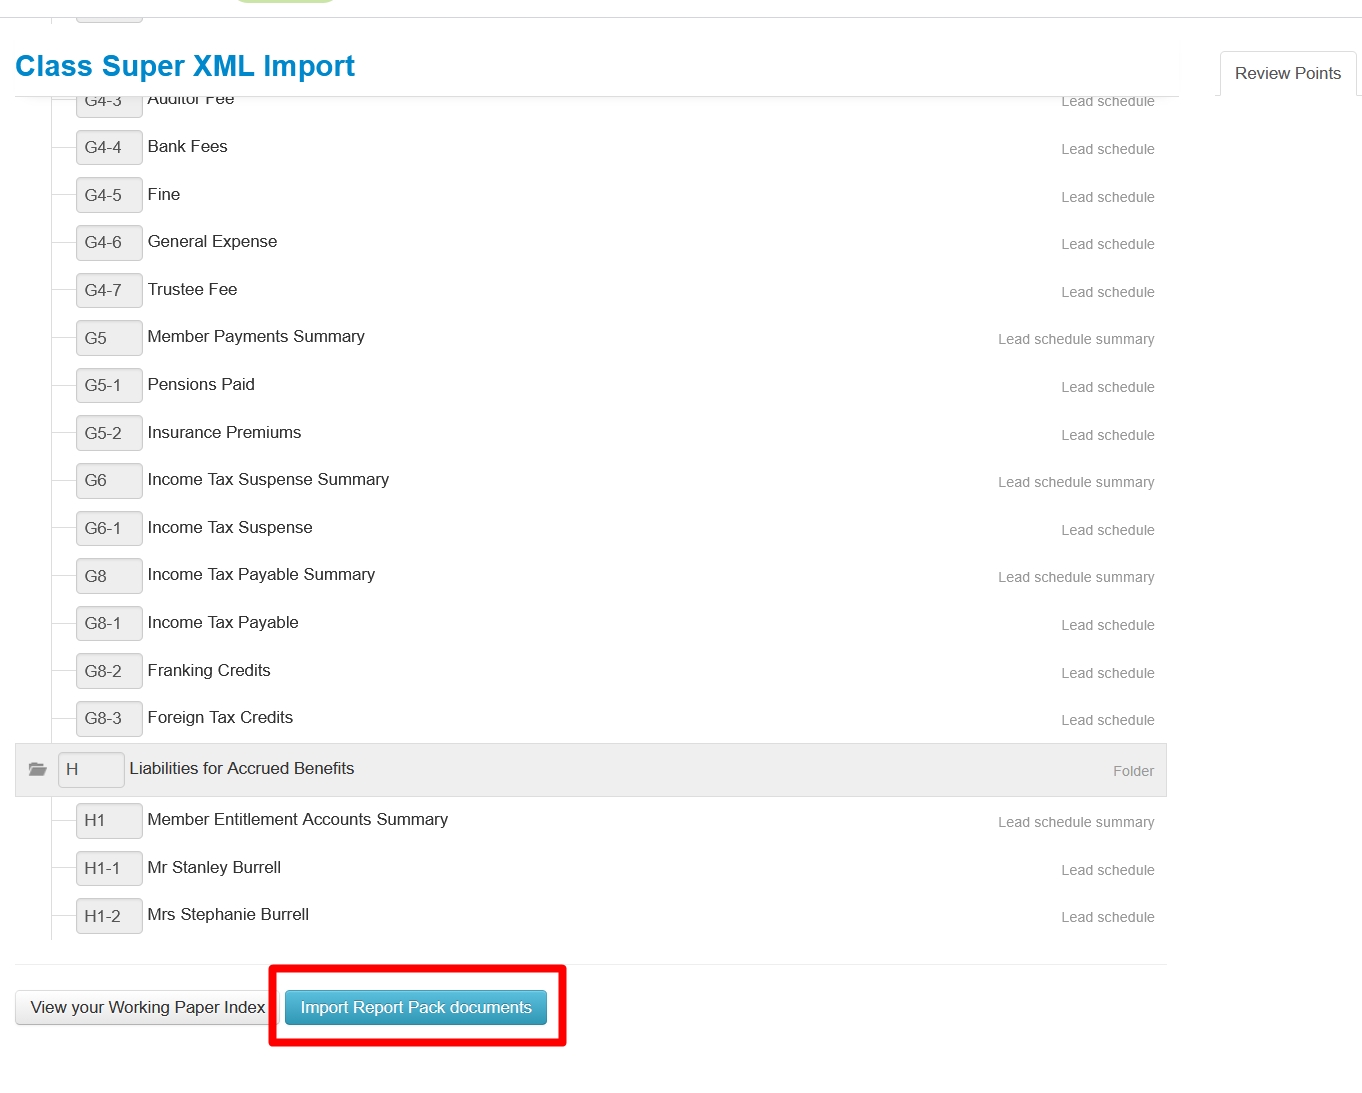Select the G8 code box

tap(109, 576)
